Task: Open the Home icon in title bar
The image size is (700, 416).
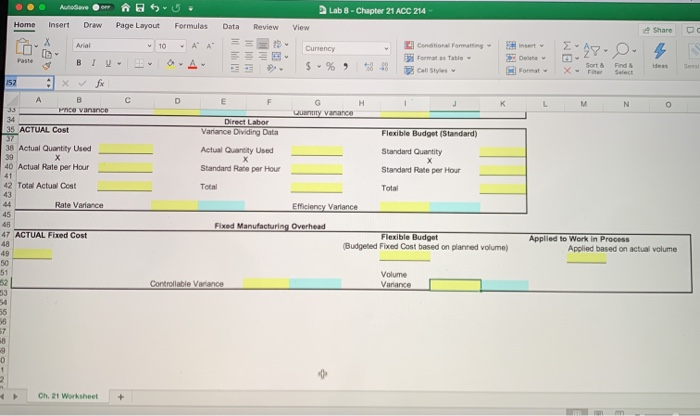Action: (x=126, y=8)
